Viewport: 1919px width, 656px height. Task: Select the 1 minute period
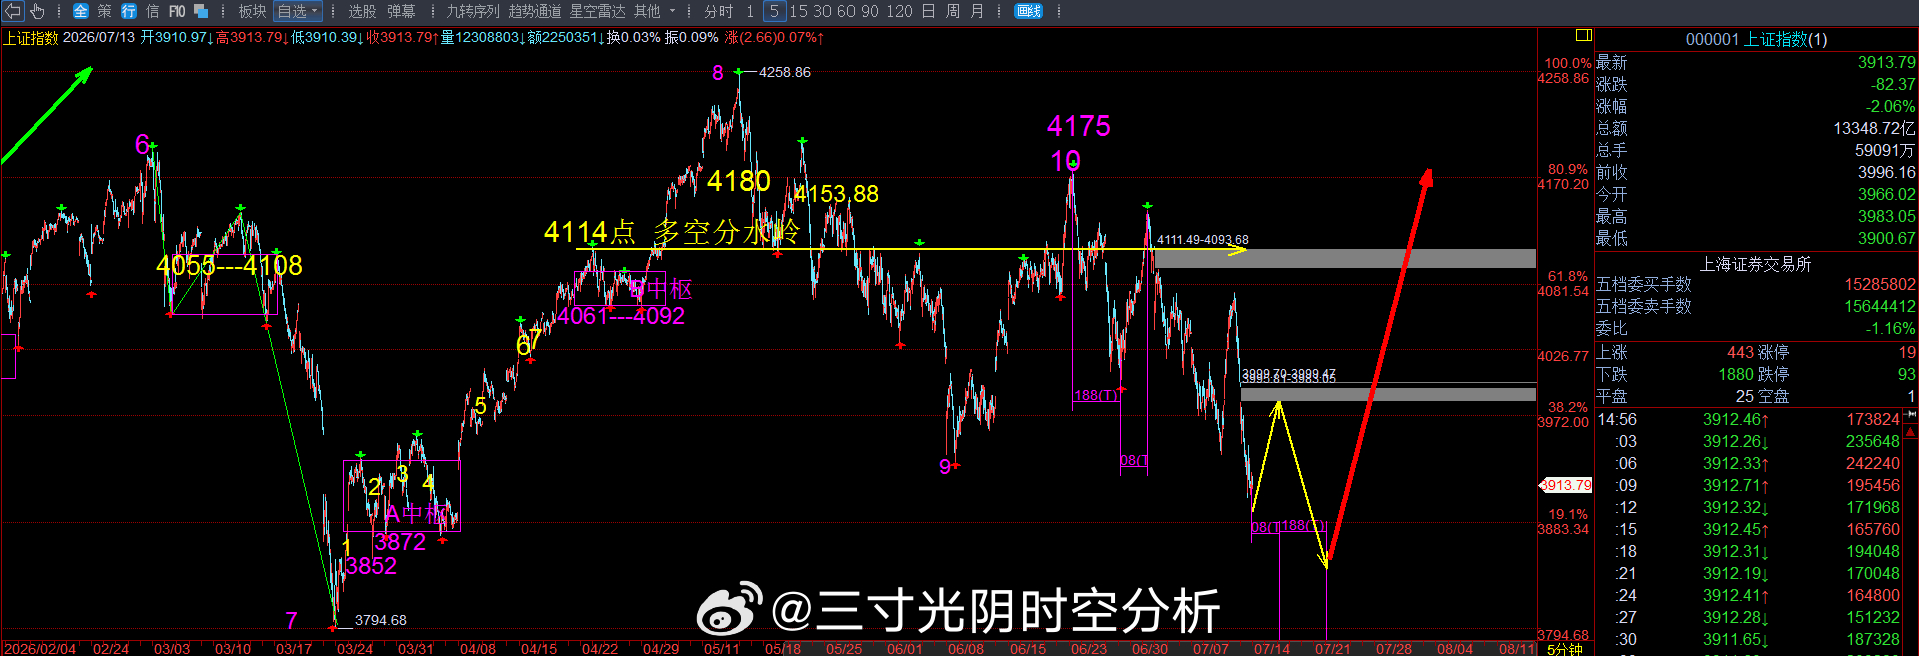750,11
